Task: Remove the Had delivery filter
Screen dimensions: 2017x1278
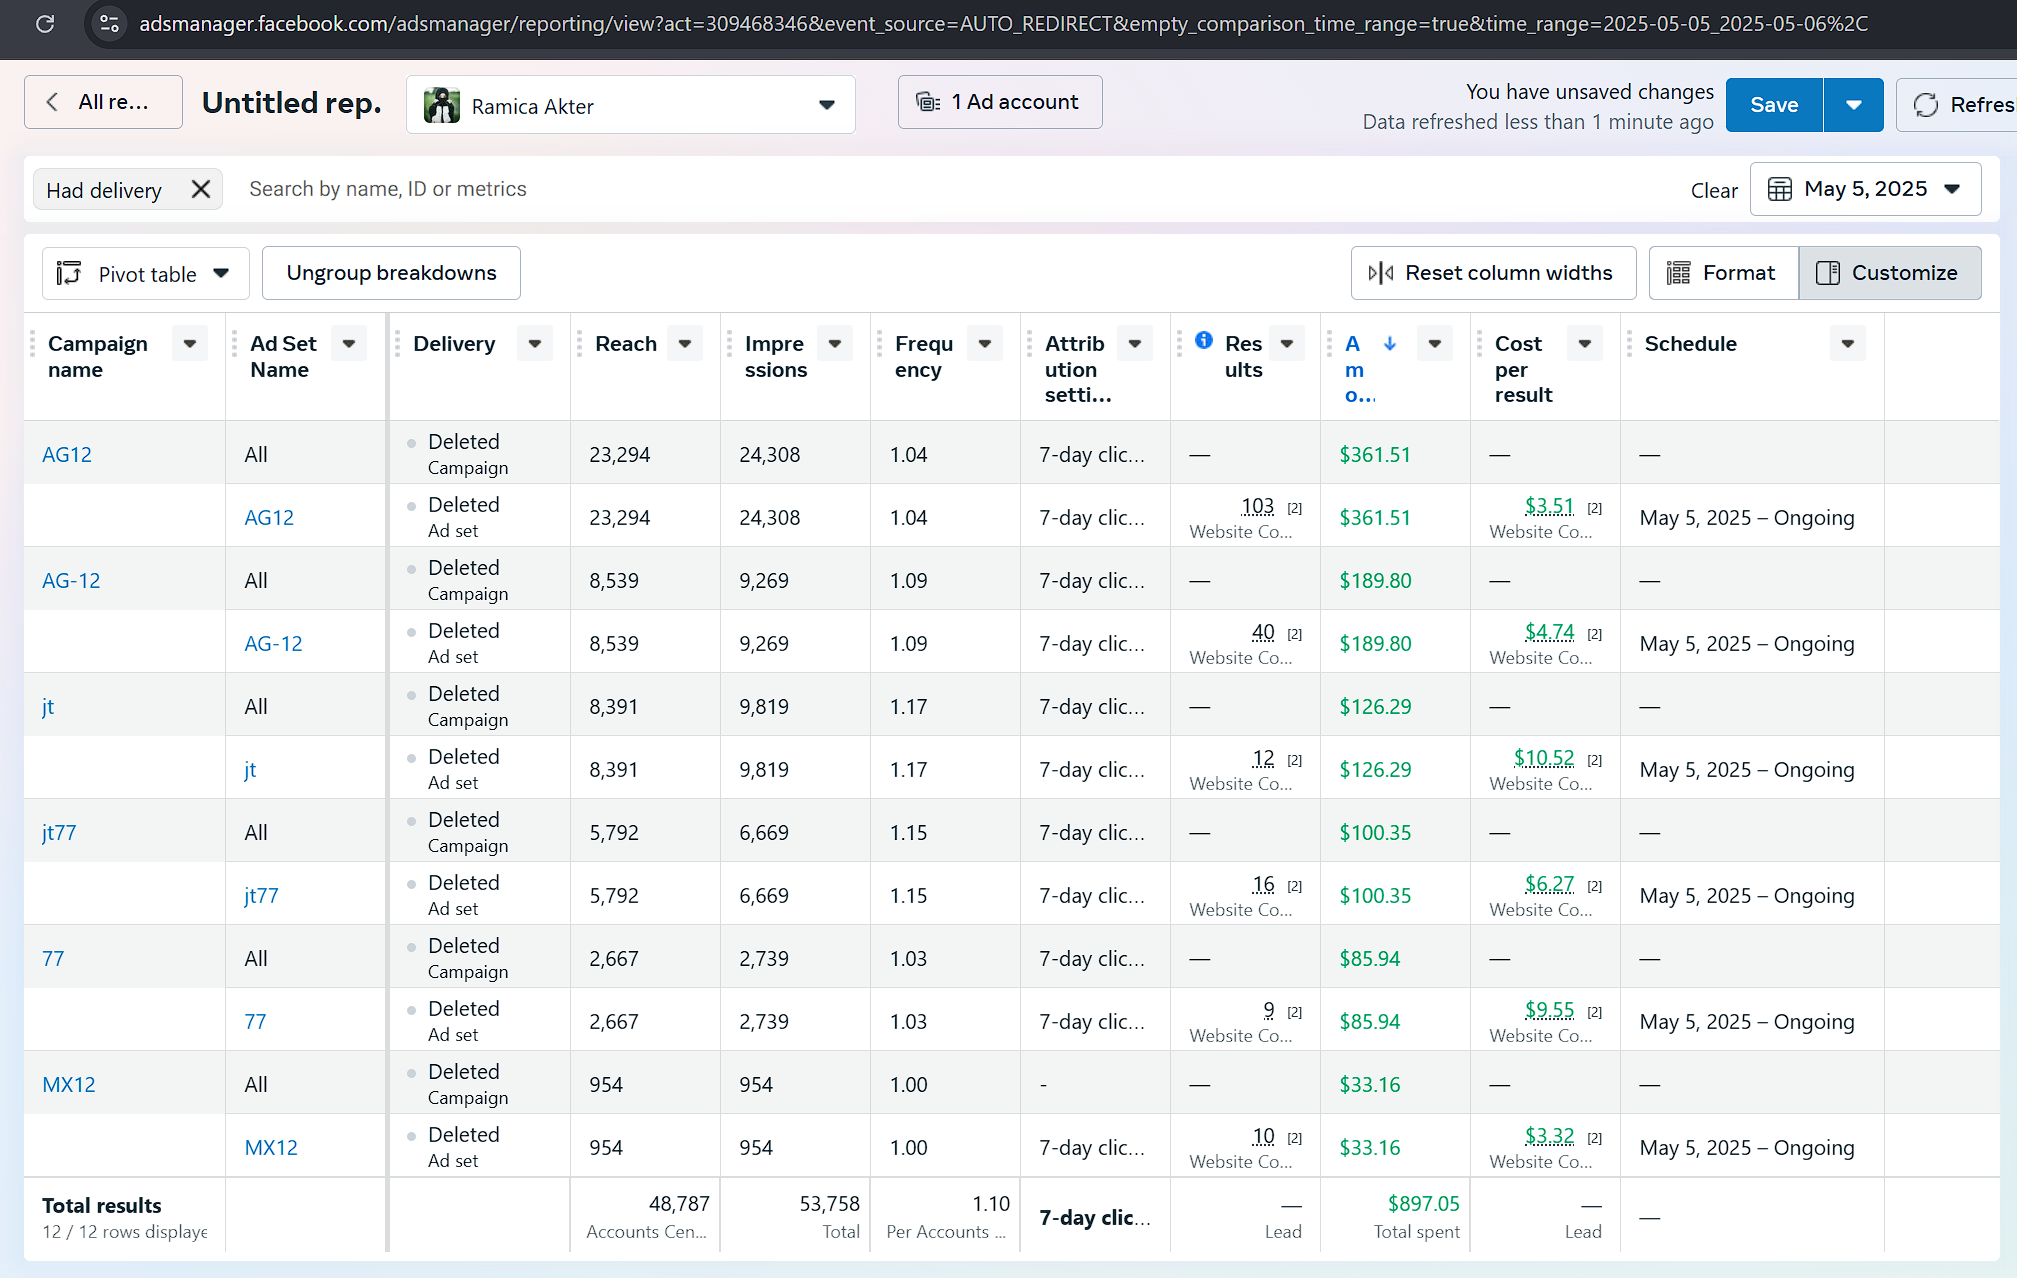Action: coord(201,189)
